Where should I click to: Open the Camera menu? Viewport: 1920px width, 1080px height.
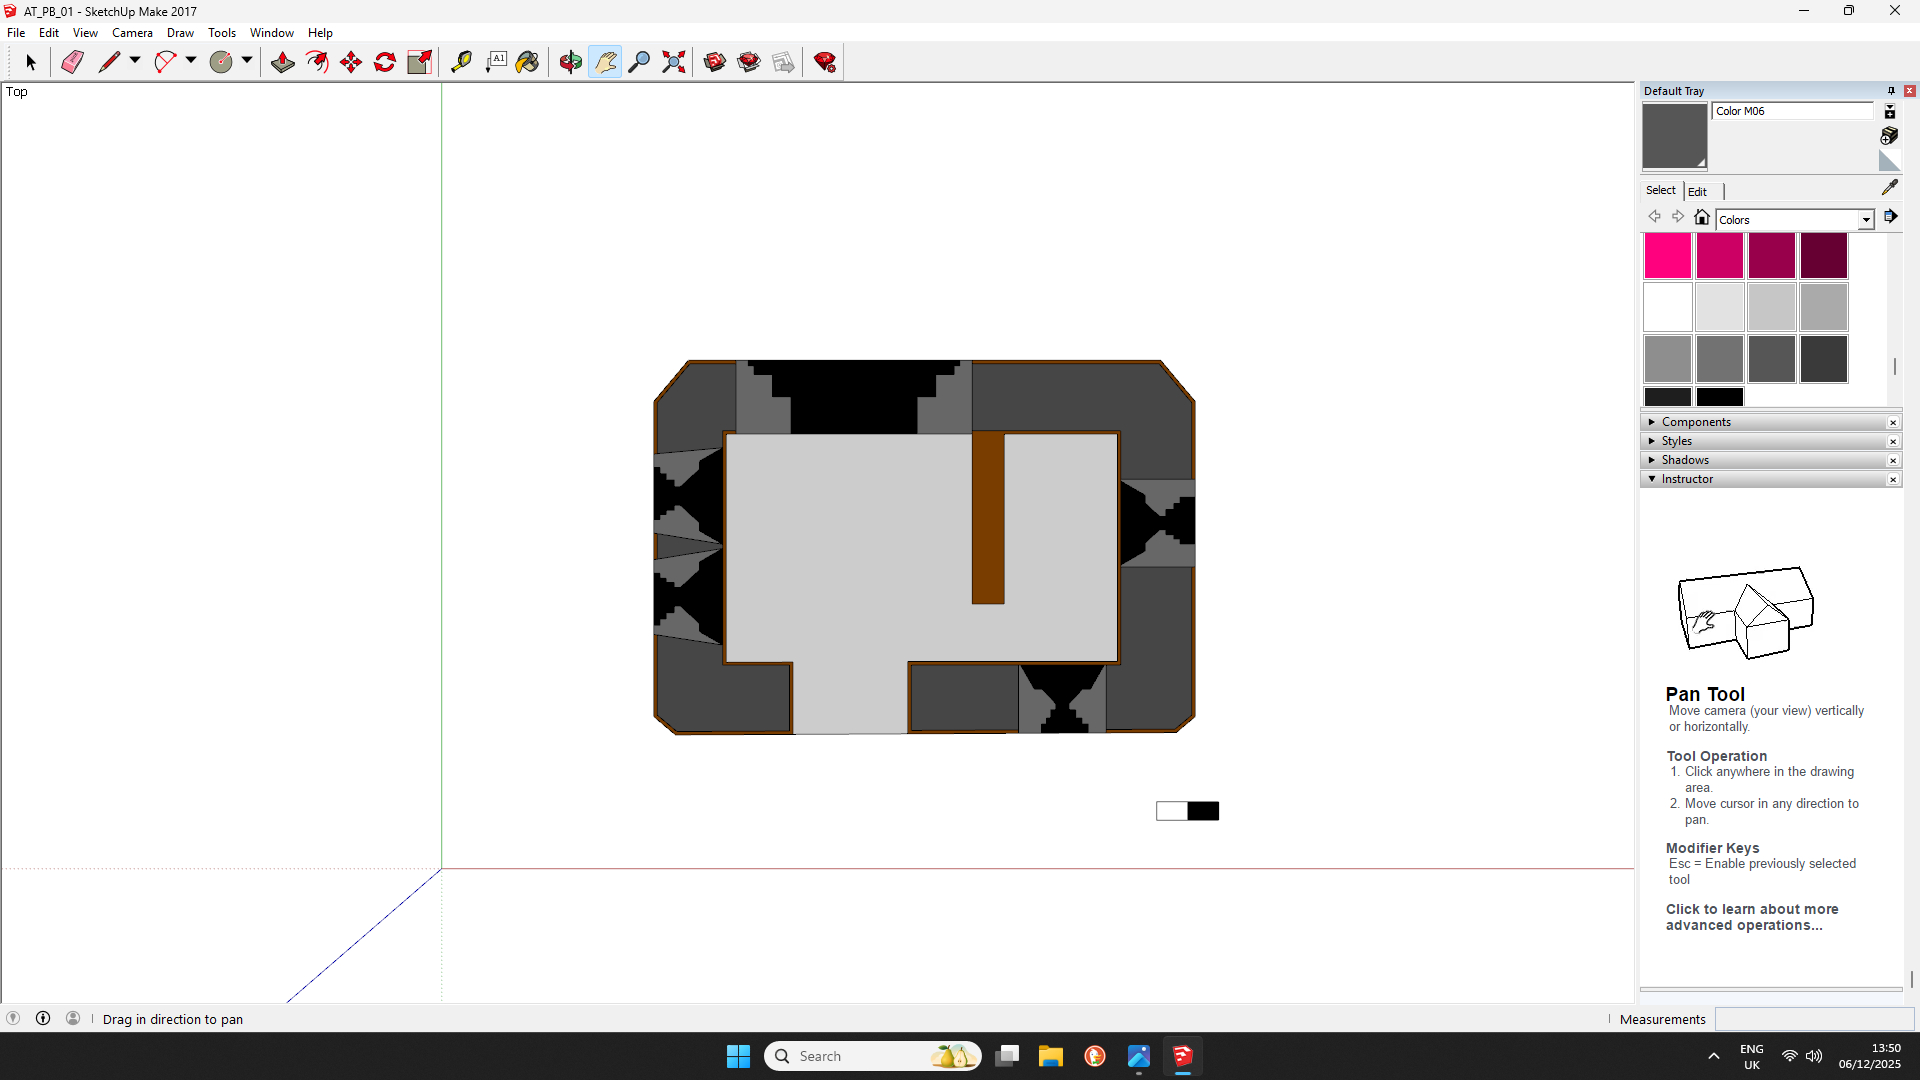pyautogui.click(x=132, y=33)
